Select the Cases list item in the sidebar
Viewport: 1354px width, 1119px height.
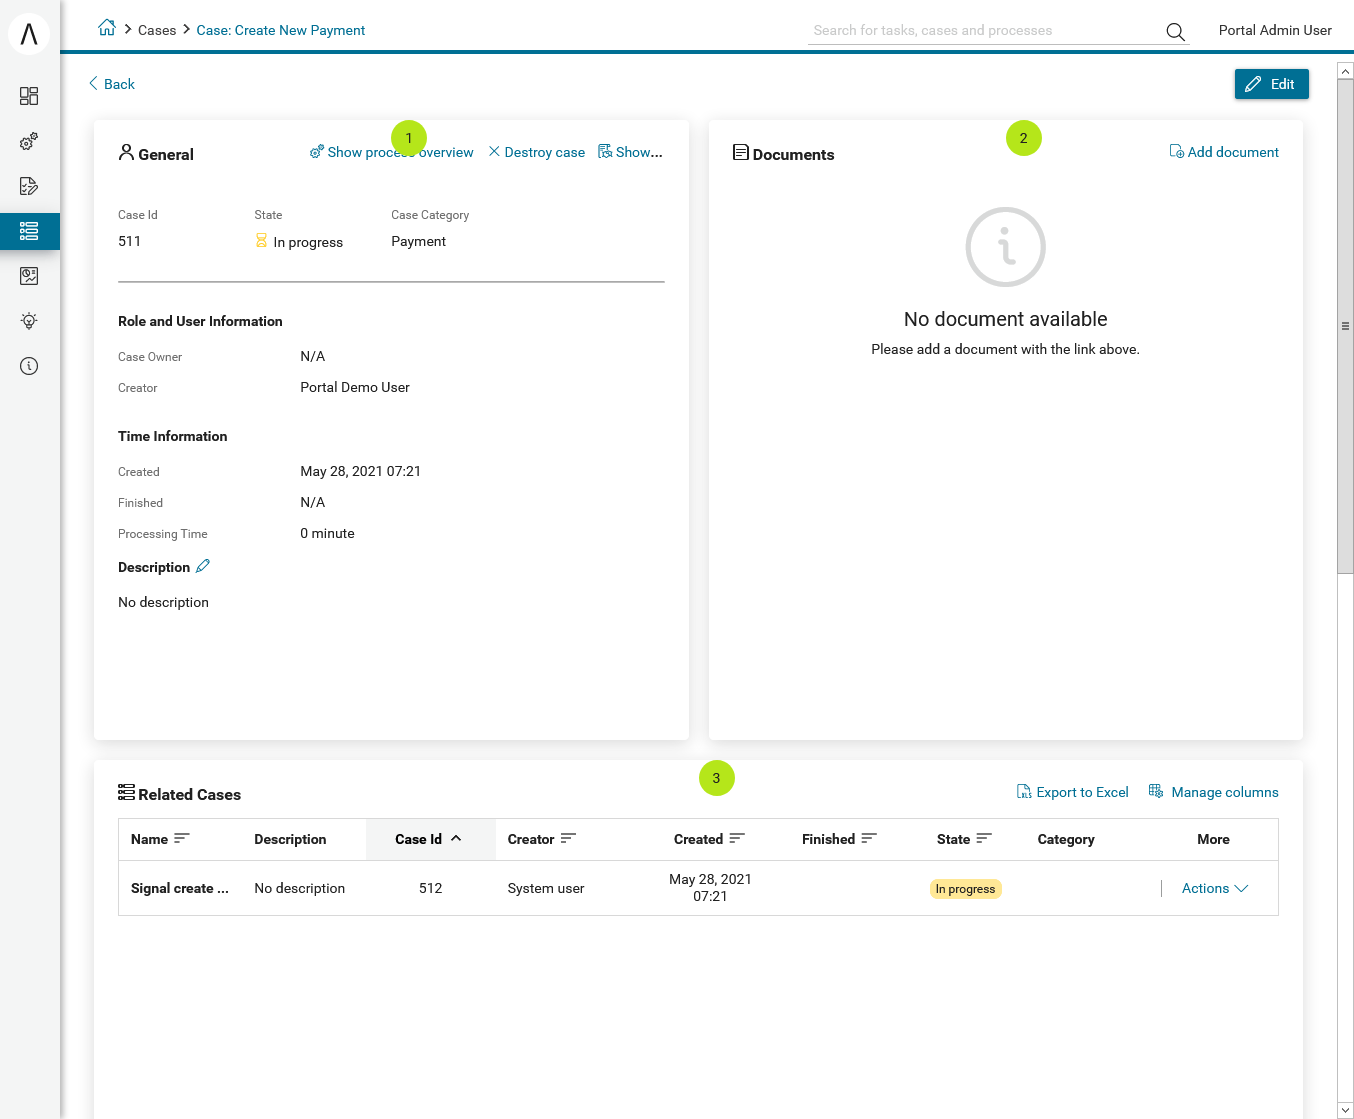29,231
